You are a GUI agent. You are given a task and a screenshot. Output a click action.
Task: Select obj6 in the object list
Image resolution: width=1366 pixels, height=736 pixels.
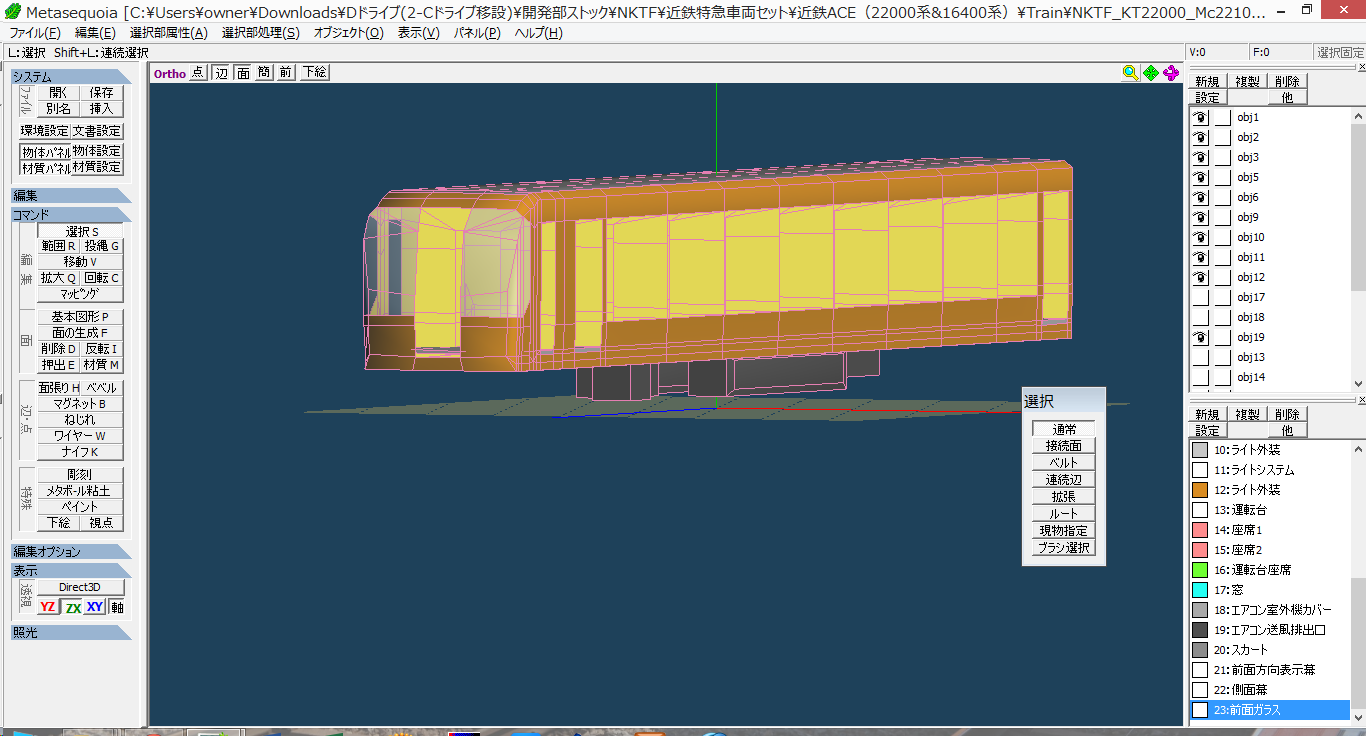pos(1248,197)
